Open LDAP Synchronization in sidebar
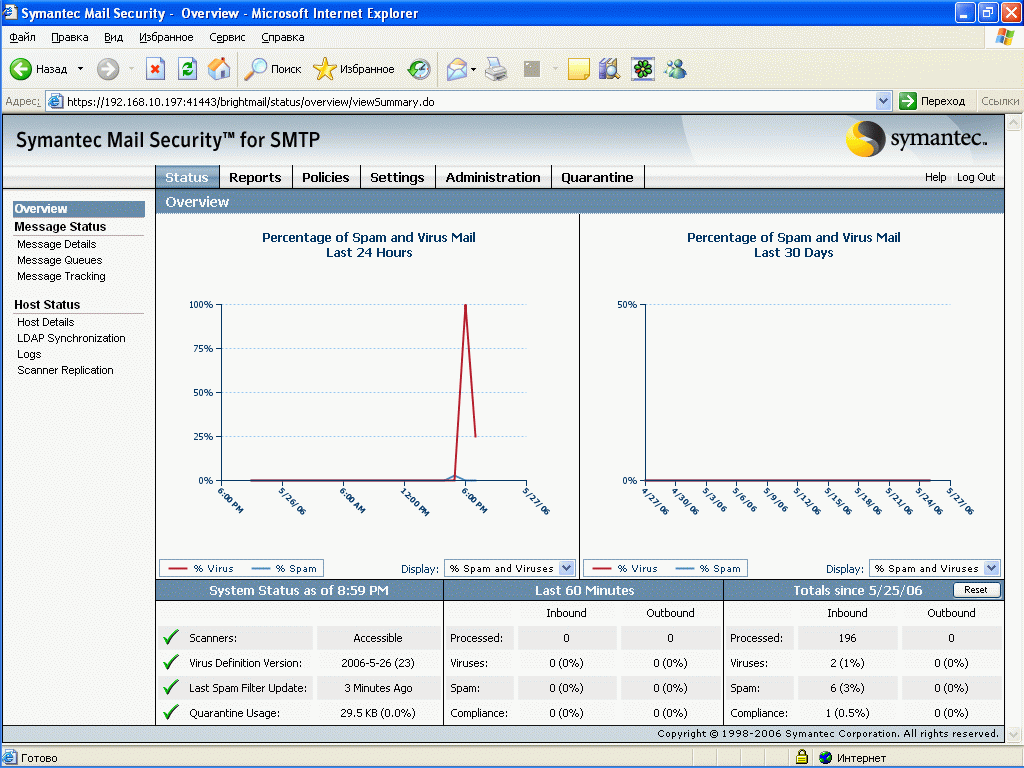 pyautogui.click(x=71, y=338)
